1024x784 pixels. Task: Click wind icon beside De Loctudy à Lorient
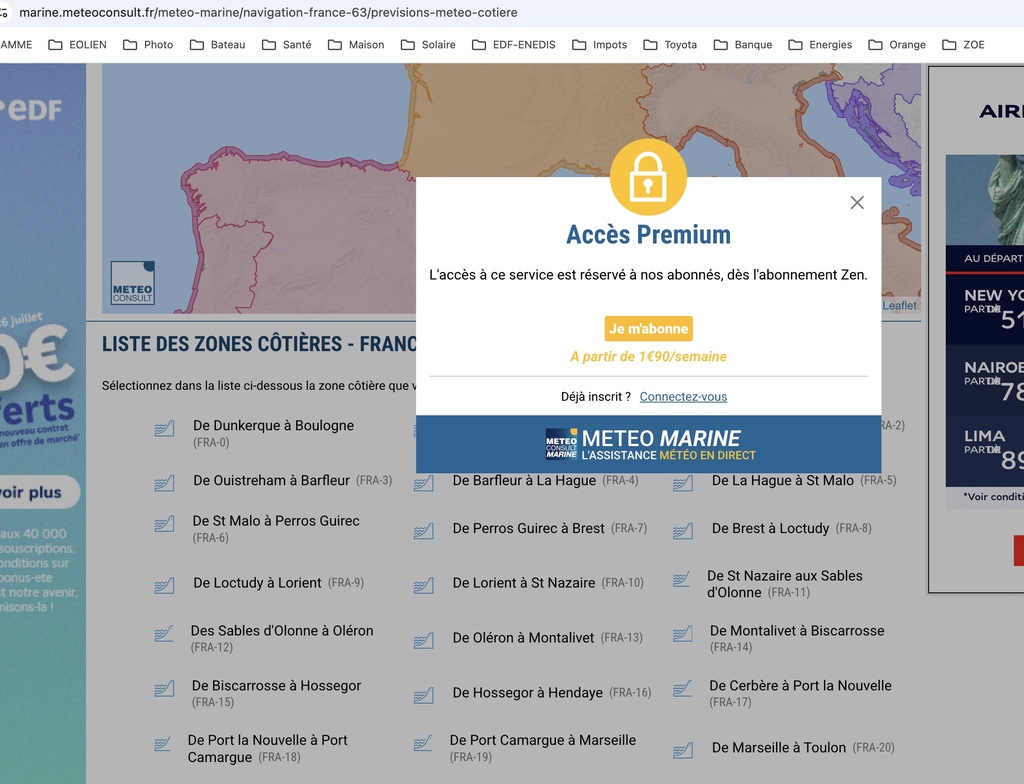click(x=164, y=586)
